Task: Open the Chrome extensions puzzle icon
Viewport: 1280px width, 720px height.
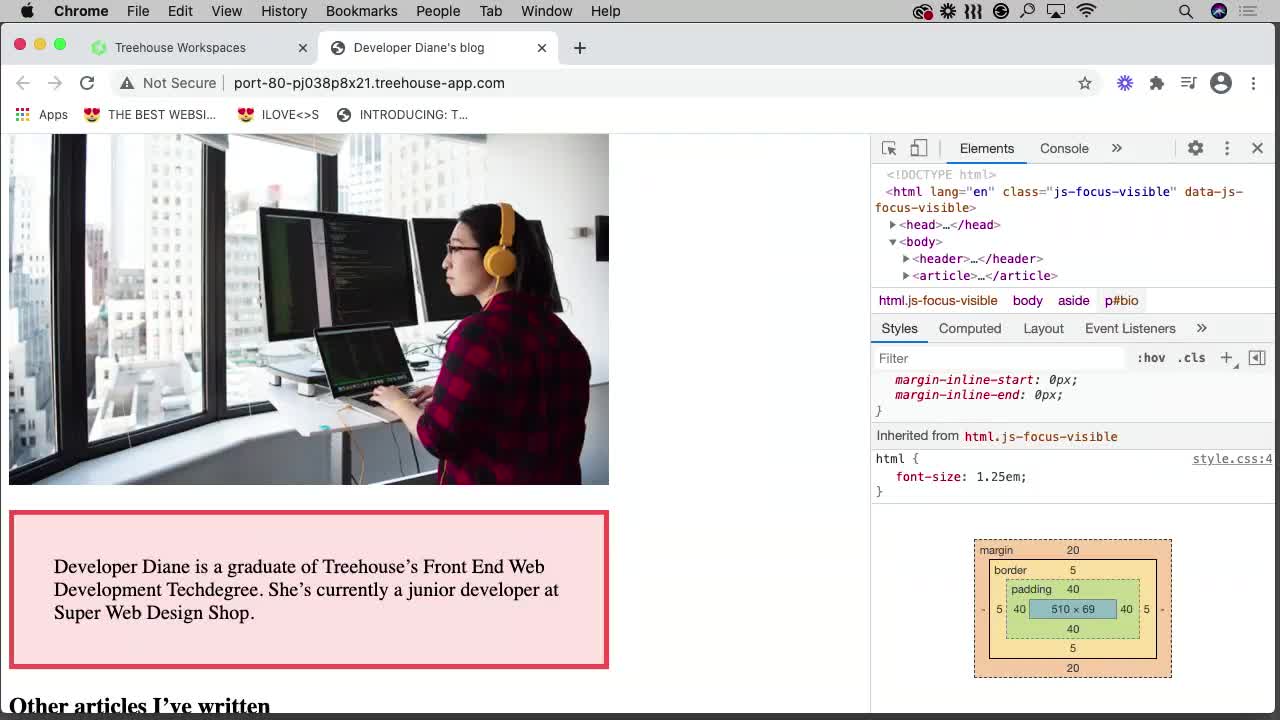Action: click(x=1157, y=84)
